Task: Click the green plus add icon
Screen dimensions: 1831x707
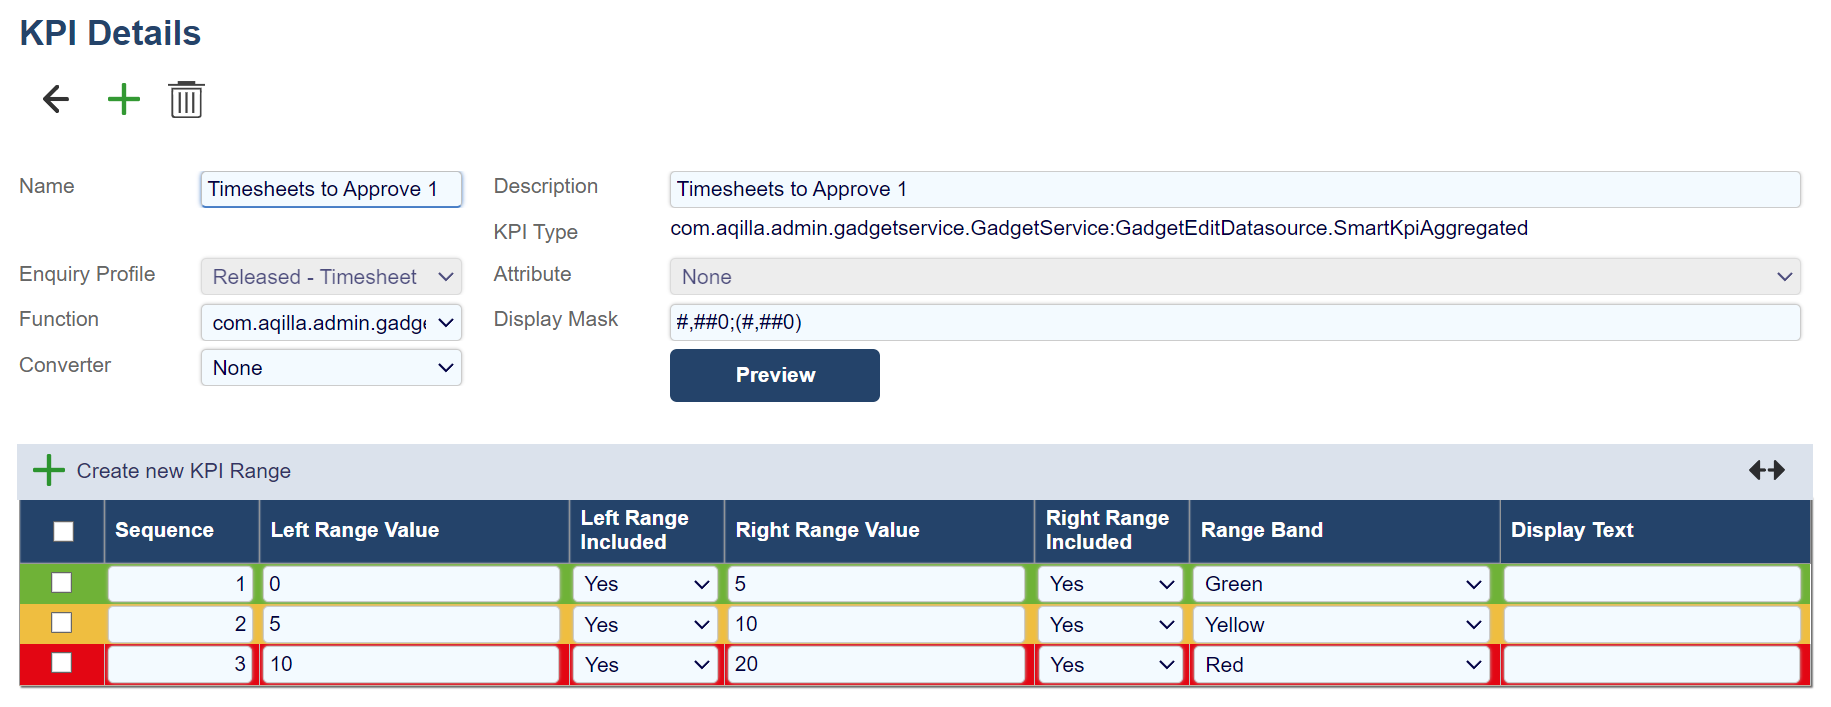Action: tap(124, 99)
